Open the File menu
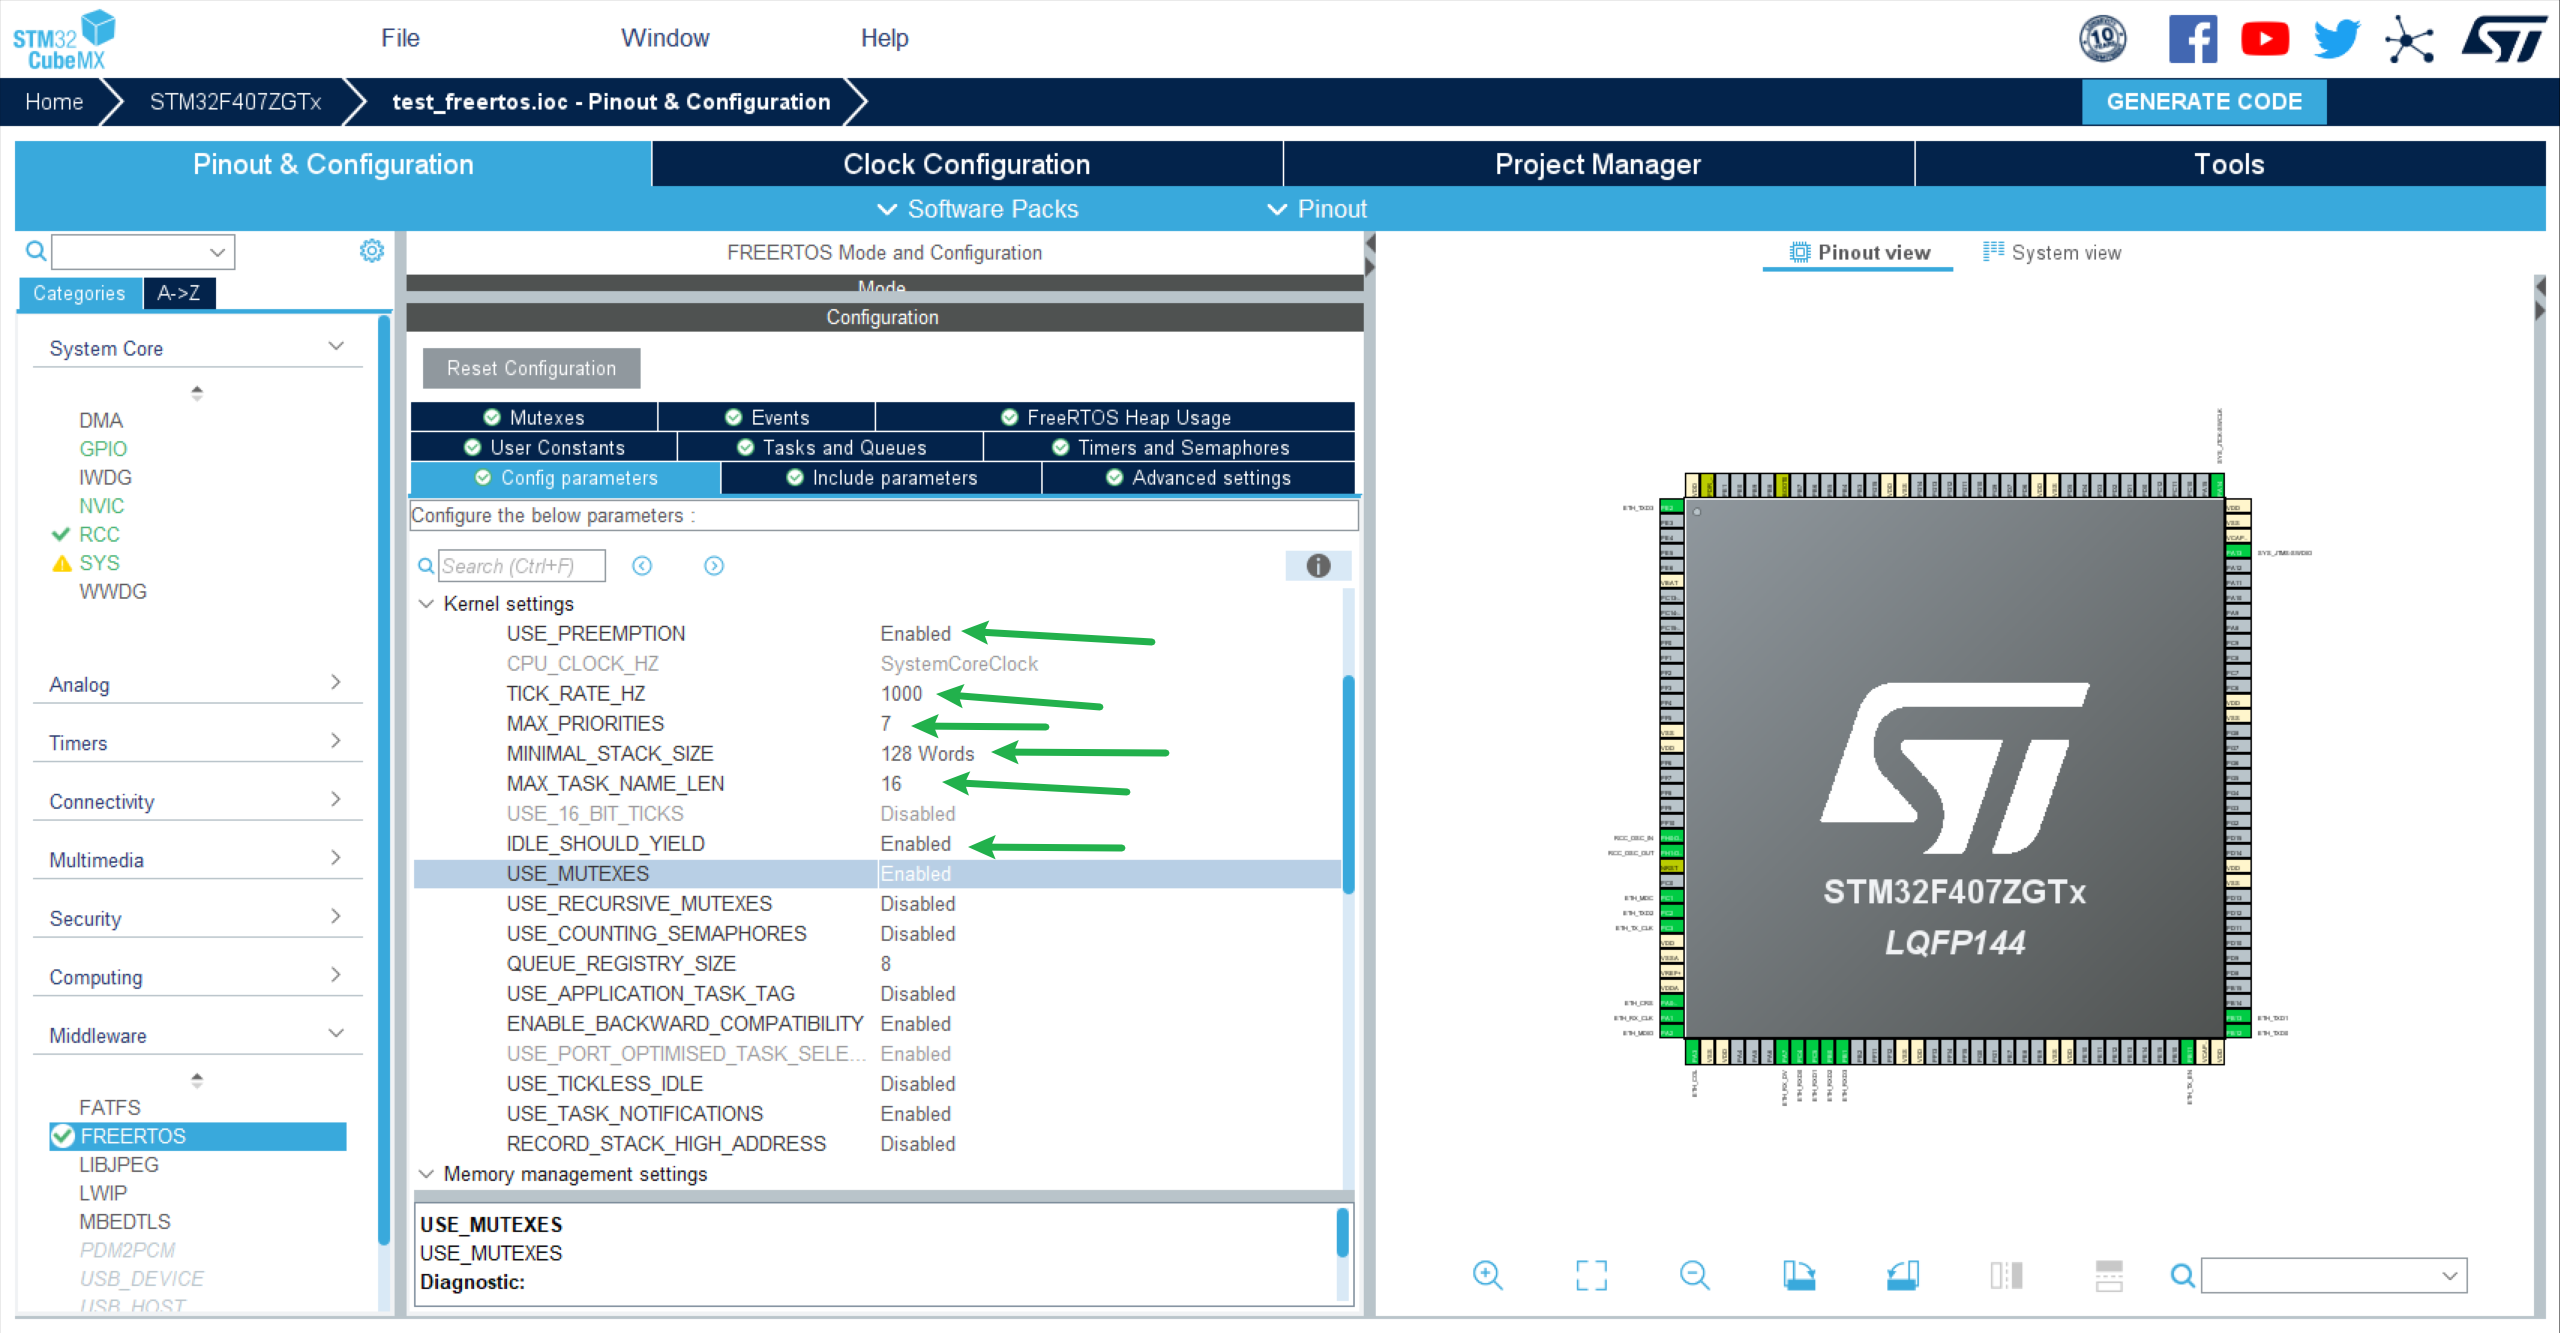The image size is (2560, 1333). 400,38
